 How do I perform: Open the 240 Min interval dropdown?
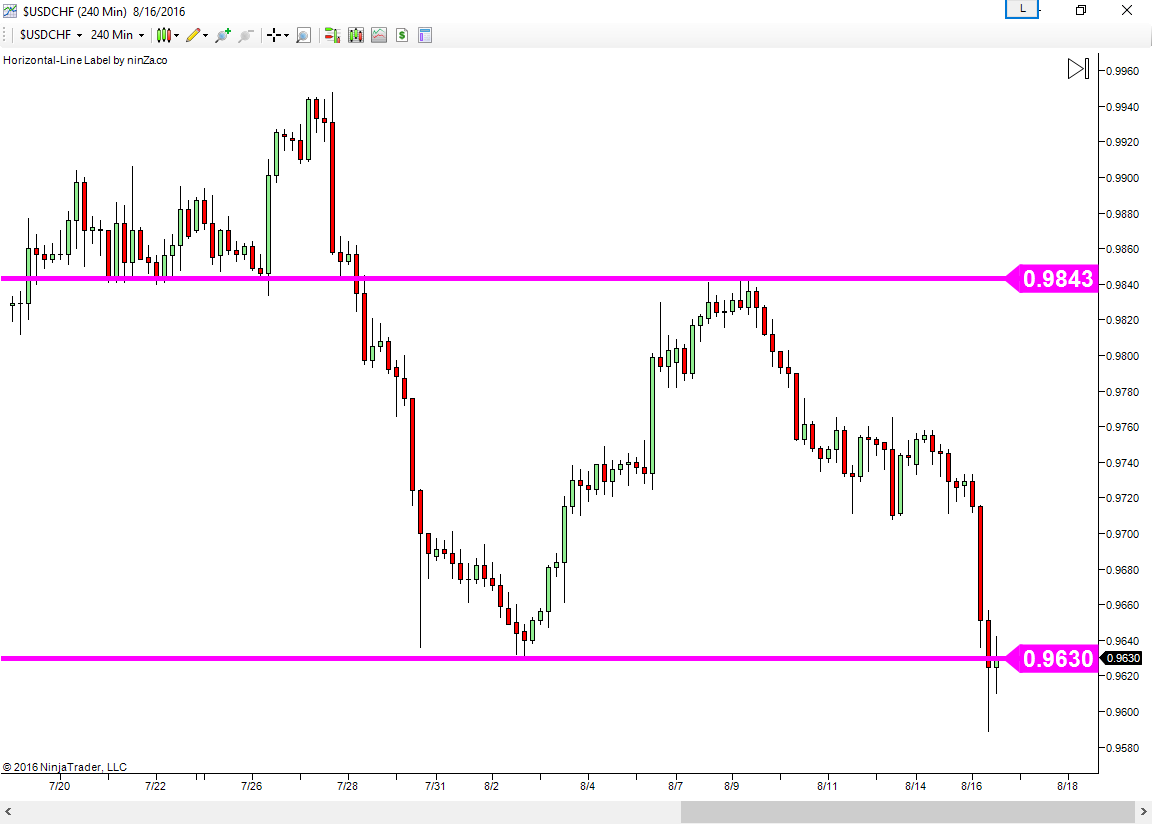[118, 35]
